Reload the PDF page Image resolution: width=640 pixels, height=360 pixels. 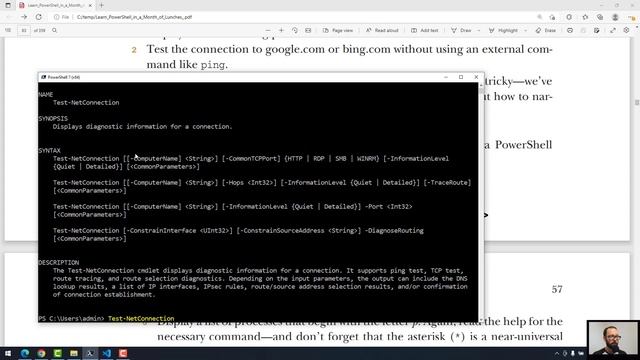pyautogui.click(x=38, y=17)
